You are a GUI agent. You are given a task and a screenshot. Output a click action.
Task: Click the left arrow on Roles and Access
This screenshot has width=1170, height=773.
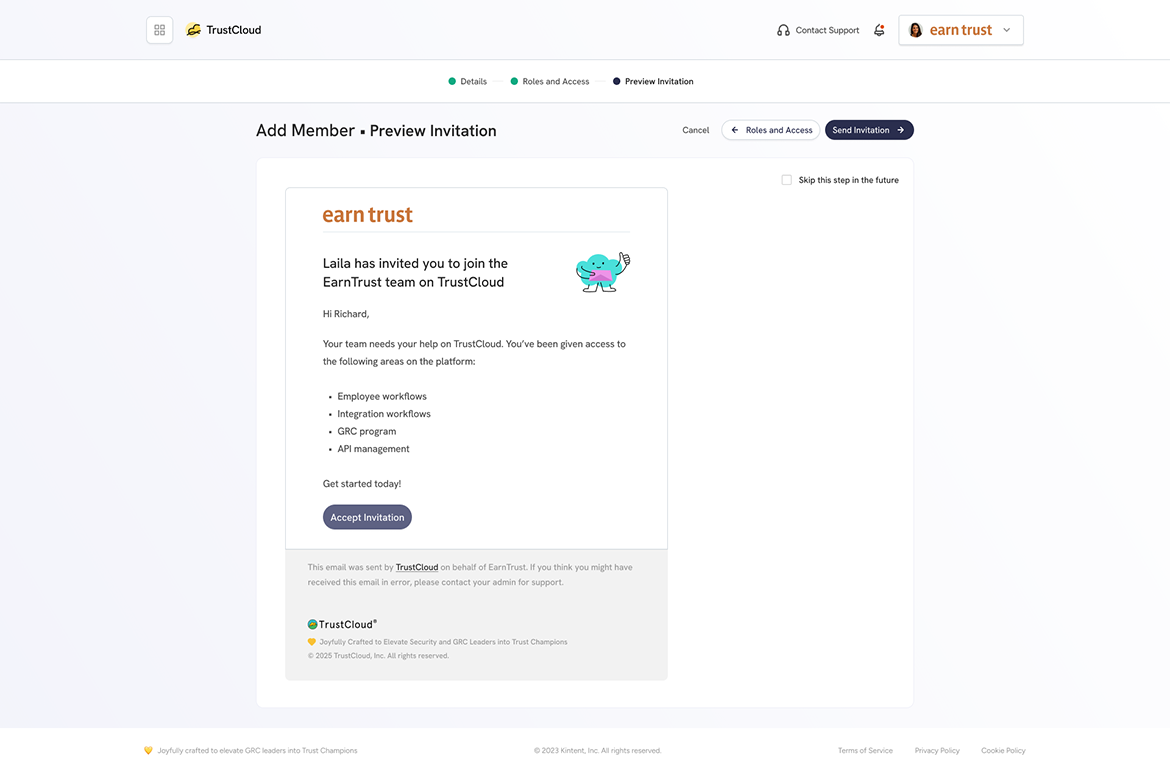[x=735, y=130]
